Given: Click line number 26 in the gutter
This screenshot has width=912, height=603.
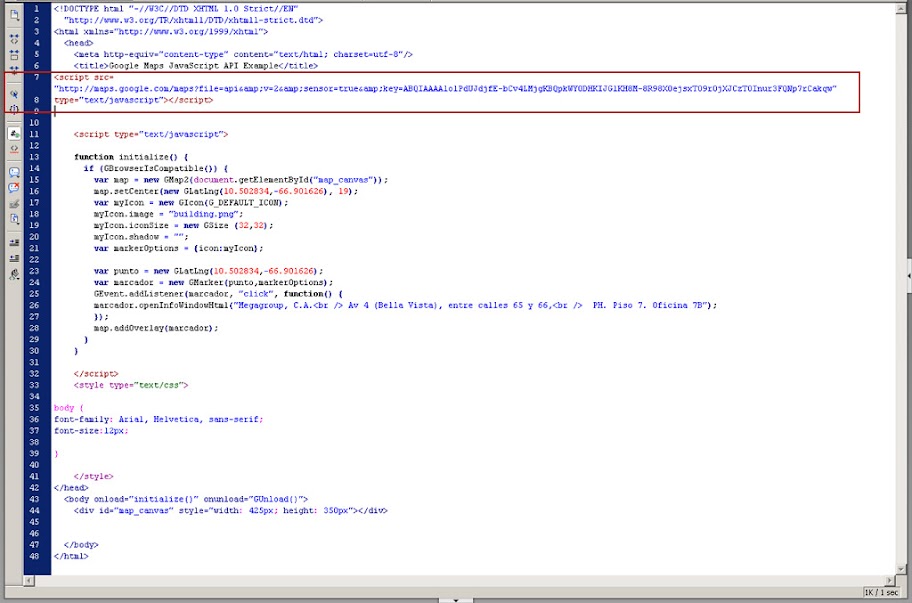Looking at the screenshot, I should point(34,305).
